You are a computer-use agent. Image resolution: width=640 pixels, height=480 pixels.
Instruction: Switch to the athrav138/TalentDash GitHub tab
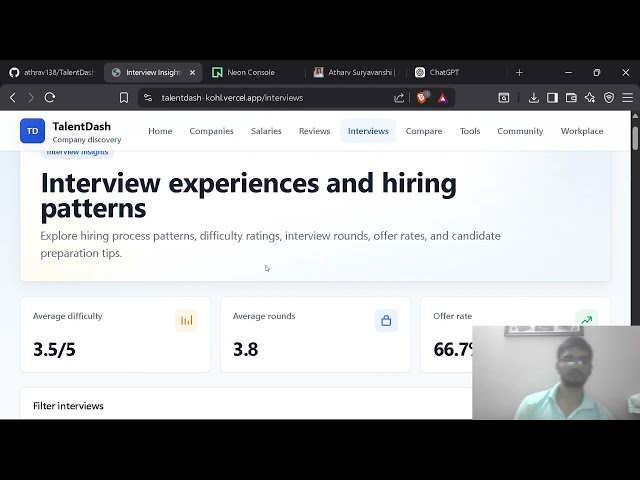click(x=52, y=73)
